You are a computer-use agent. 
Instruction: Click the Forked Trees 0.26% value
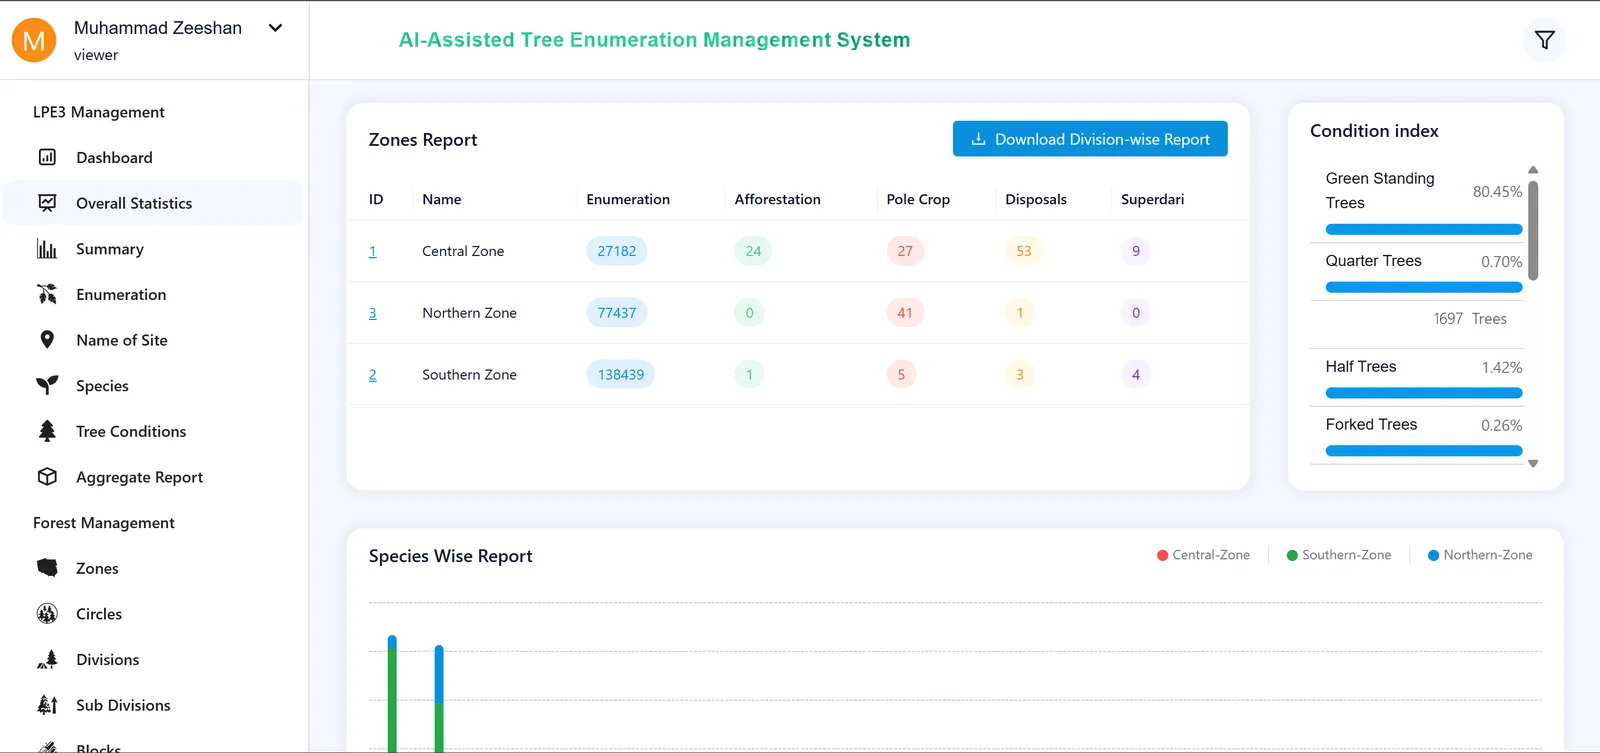tap(1501, 426)
